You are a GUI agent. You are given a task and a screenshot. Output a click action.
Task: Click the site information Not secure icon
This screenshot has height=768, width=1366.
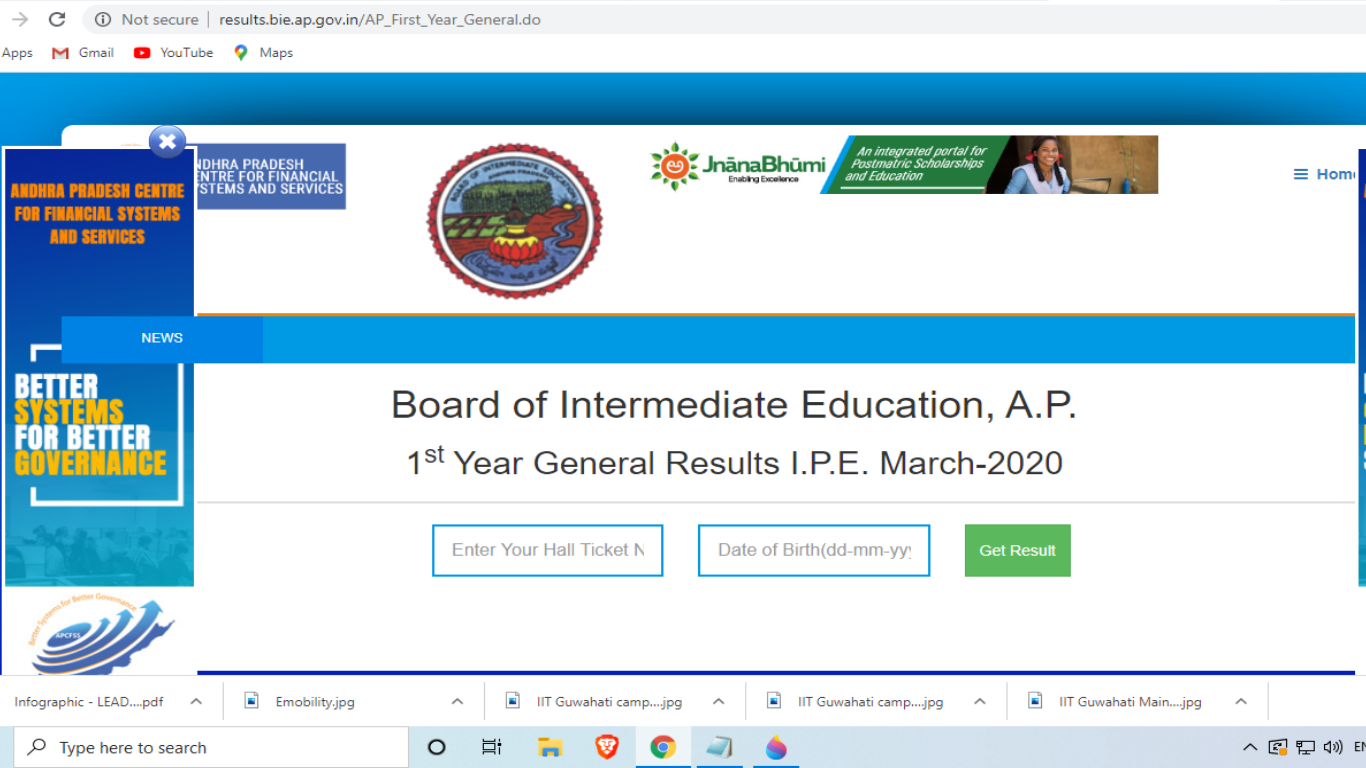tap(103, 19)
